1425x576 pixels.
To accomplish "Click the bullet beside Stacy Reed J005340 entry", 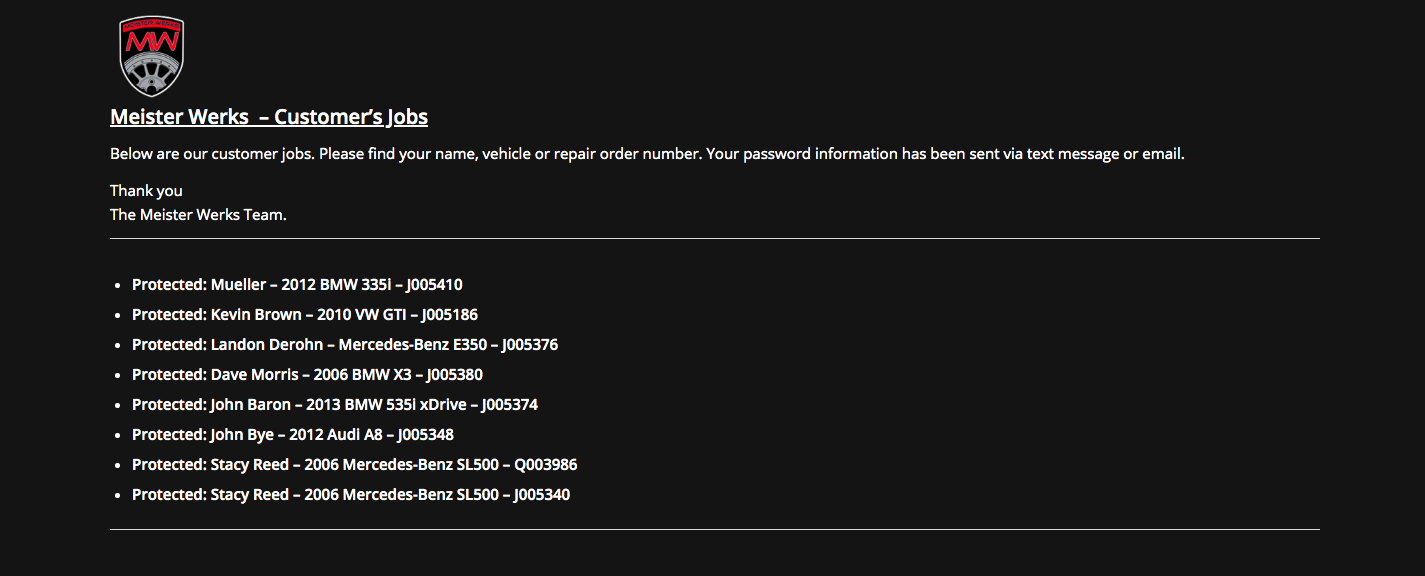I will point(119,496).
